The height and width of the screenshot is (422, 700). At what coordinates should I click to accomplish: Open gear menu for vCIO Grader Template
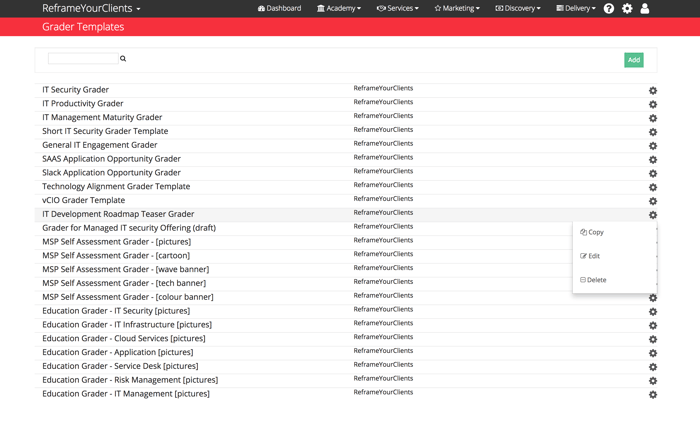(x=653, y=201)
